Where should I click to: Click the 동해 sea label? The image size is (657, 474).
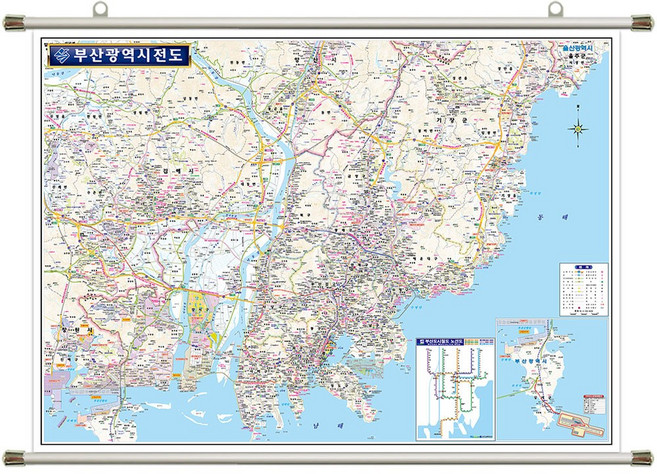(x=553, y=218)
